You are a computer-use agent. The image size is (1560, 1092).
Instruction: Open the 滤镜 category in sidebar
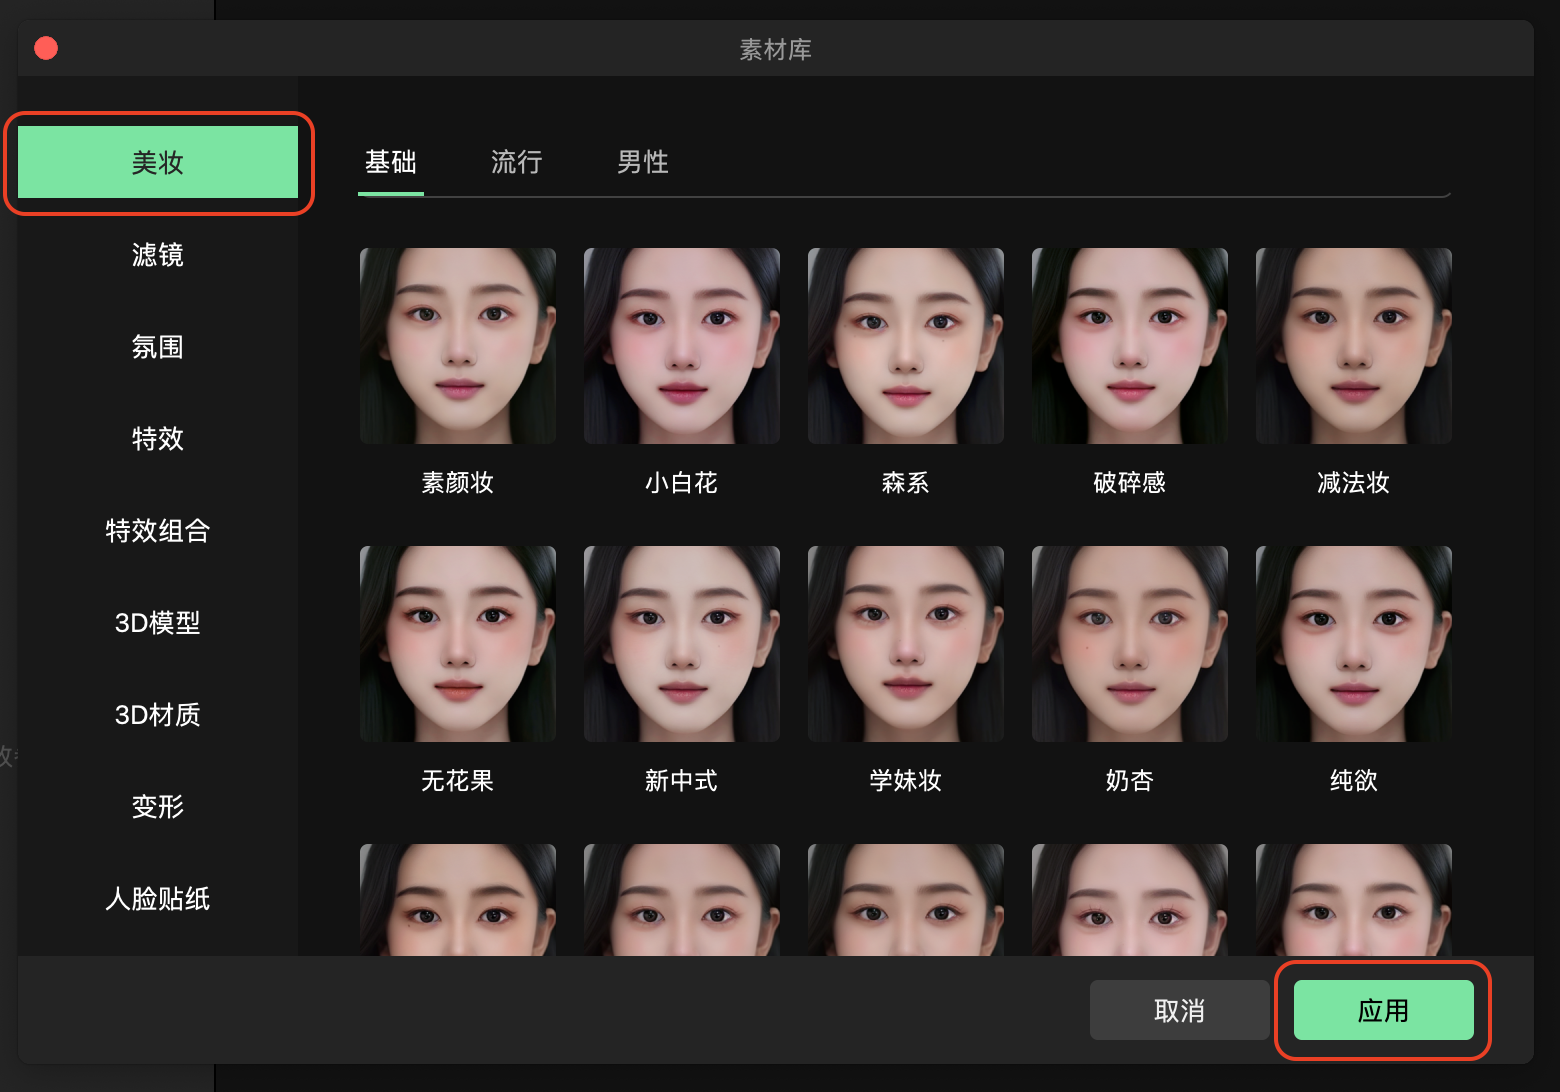158,255
